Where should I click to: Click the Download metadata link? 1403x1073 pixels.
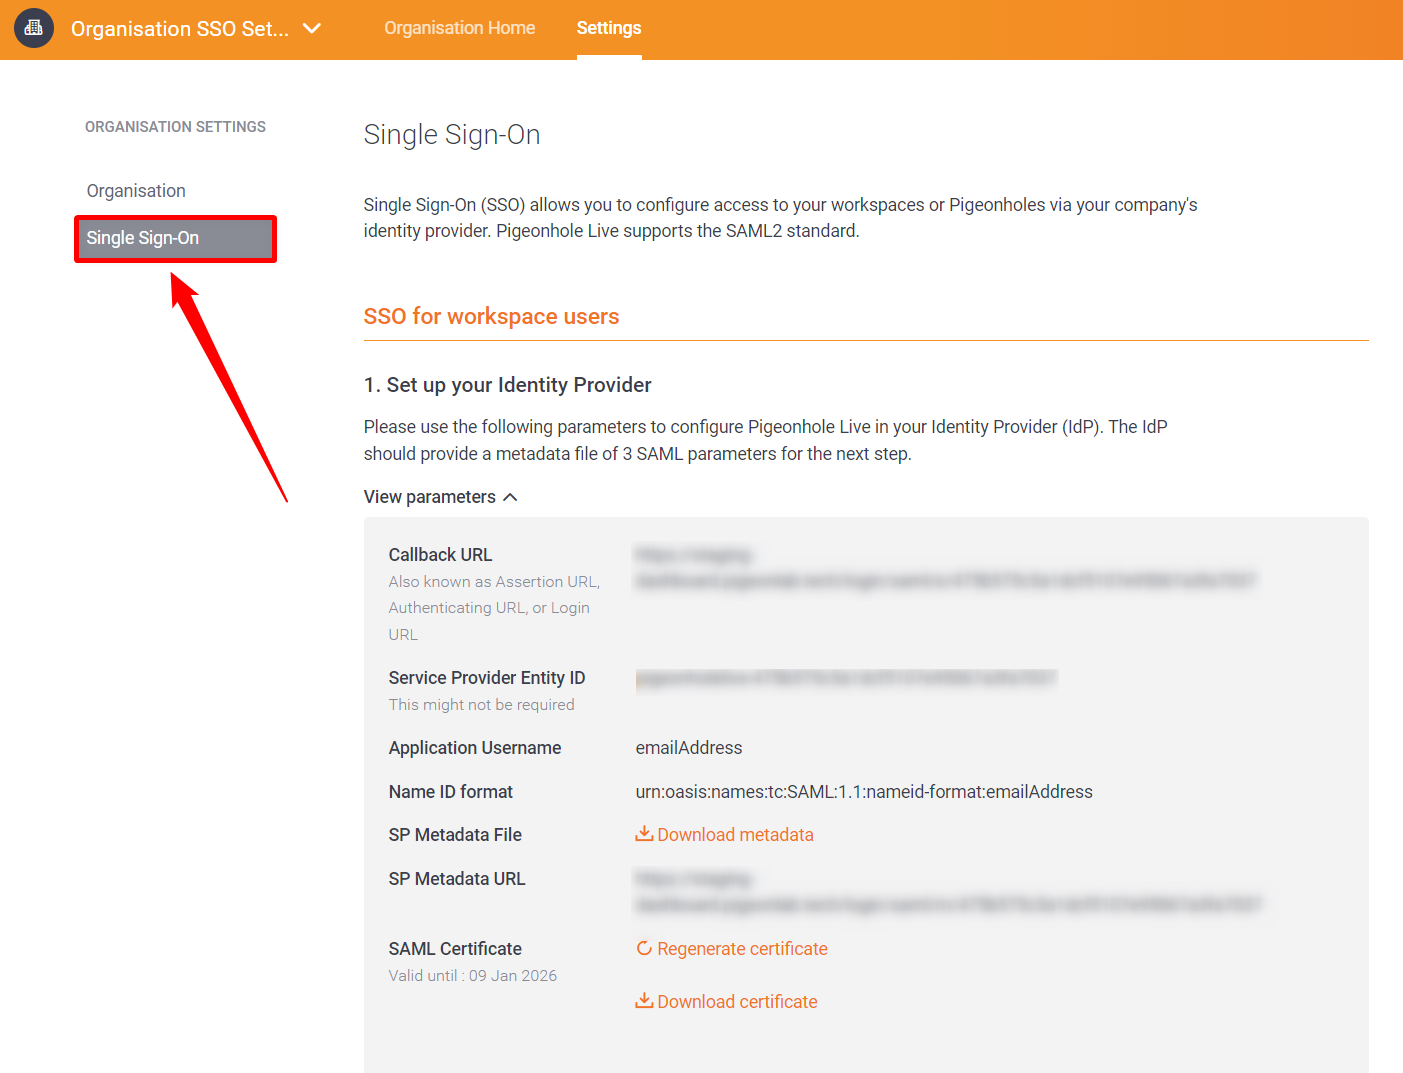pos(734,834)
